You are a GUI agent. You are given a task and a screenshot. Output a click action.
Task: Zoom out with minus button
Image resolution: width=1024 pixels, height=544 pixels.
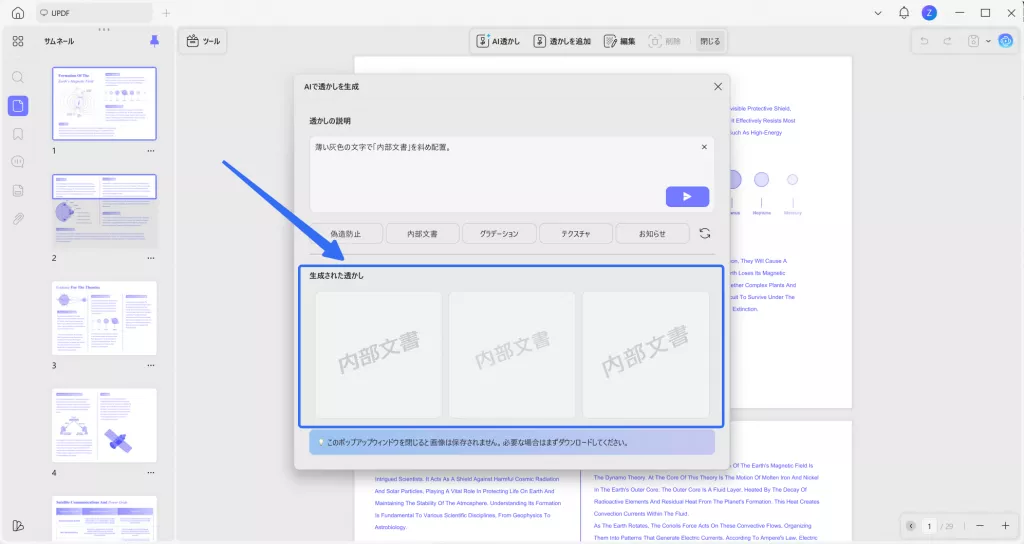pyautogui.click(x=980, y=526)
